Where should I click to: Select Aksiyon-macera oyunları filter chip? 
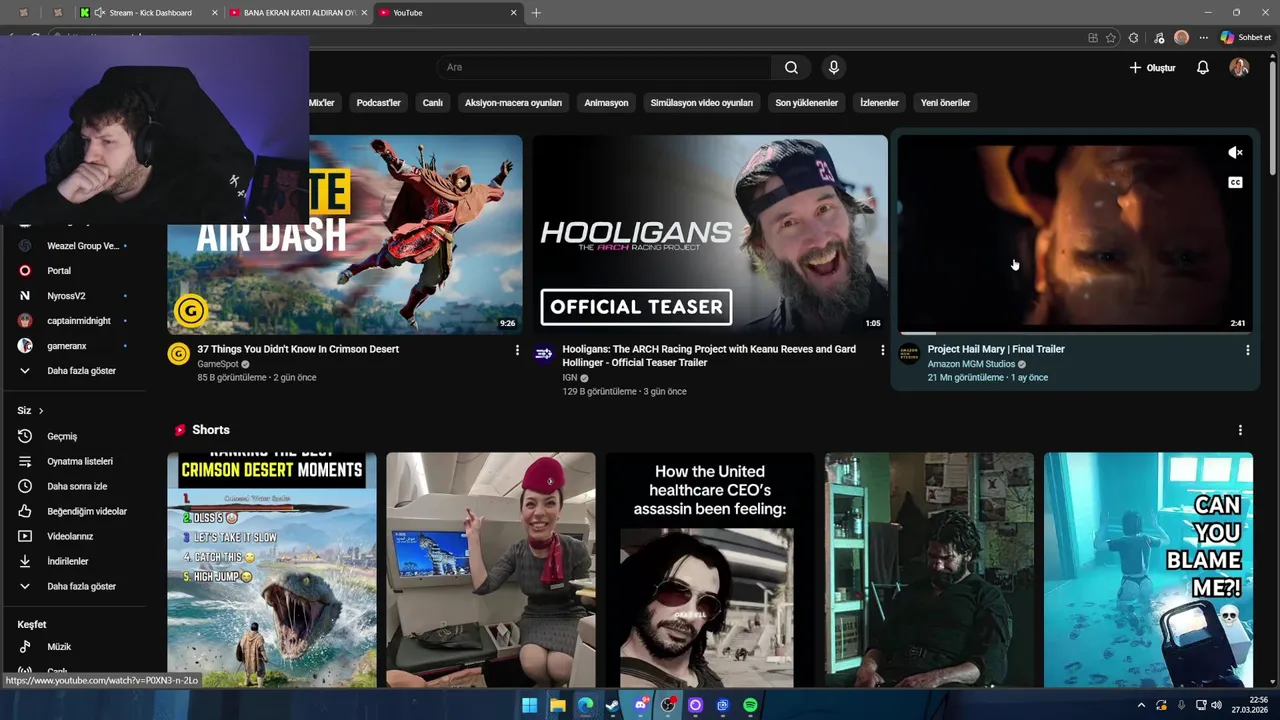(513, 102)
